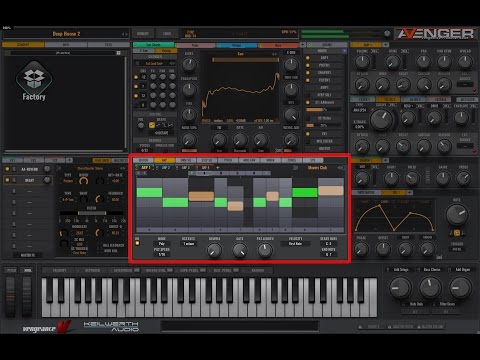The height and width of the screenshot is (360, 480).
Task: Open the arp Velocity dropdown
Action: (x=295, y=244)
